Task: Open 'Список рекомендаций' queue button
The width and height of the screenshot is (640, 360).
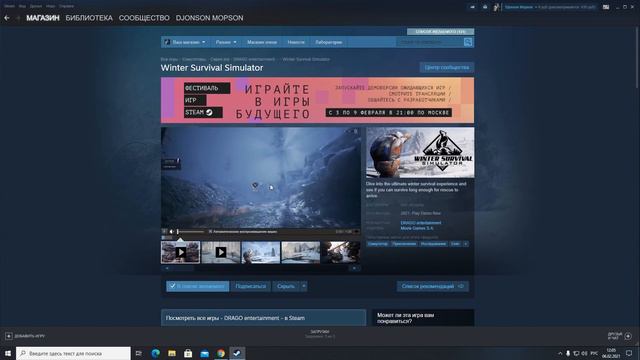Action: (433, 286)
